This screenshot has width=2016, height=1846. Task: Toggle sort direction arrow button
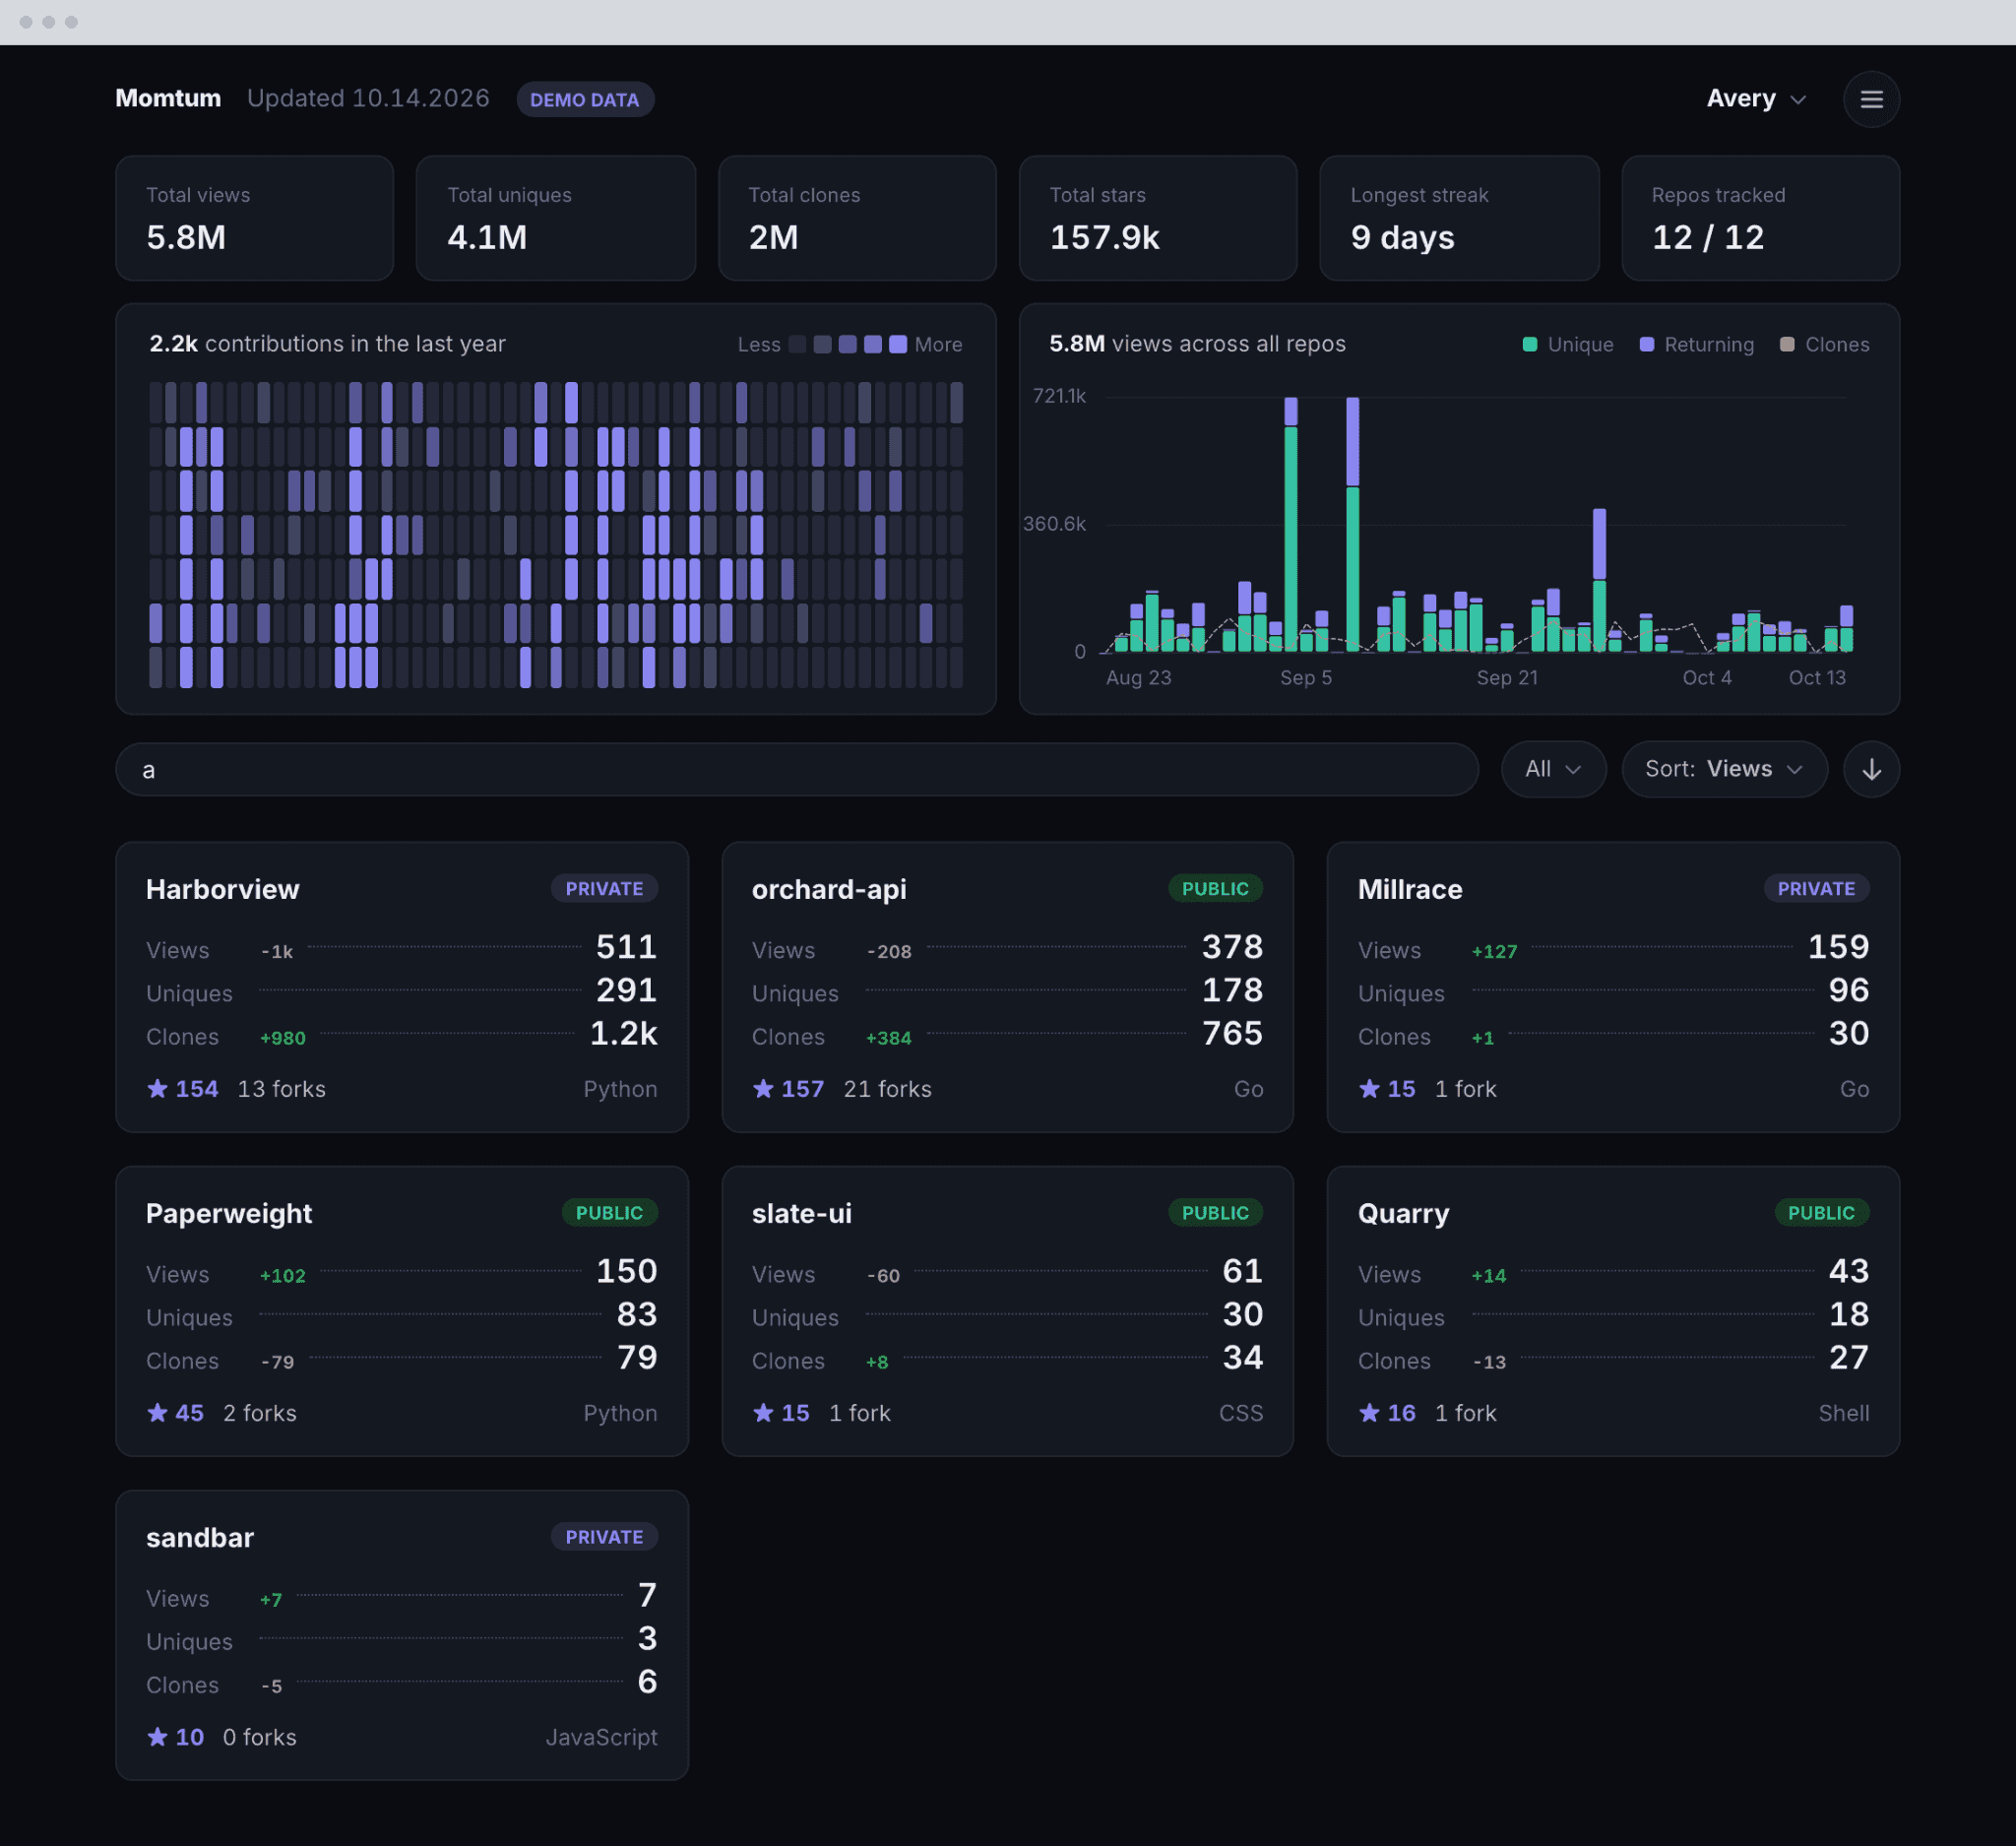(1871, 769)
